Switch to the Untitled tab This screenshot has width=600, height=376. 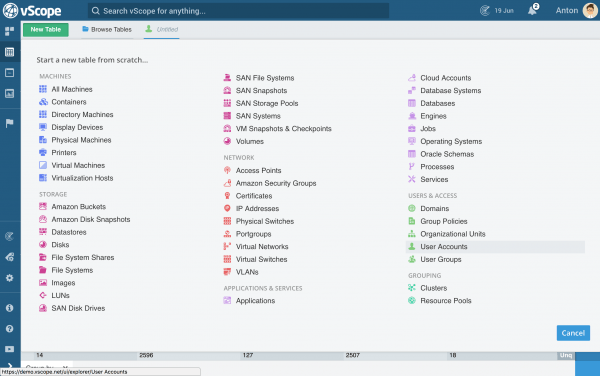click(161, 29)
